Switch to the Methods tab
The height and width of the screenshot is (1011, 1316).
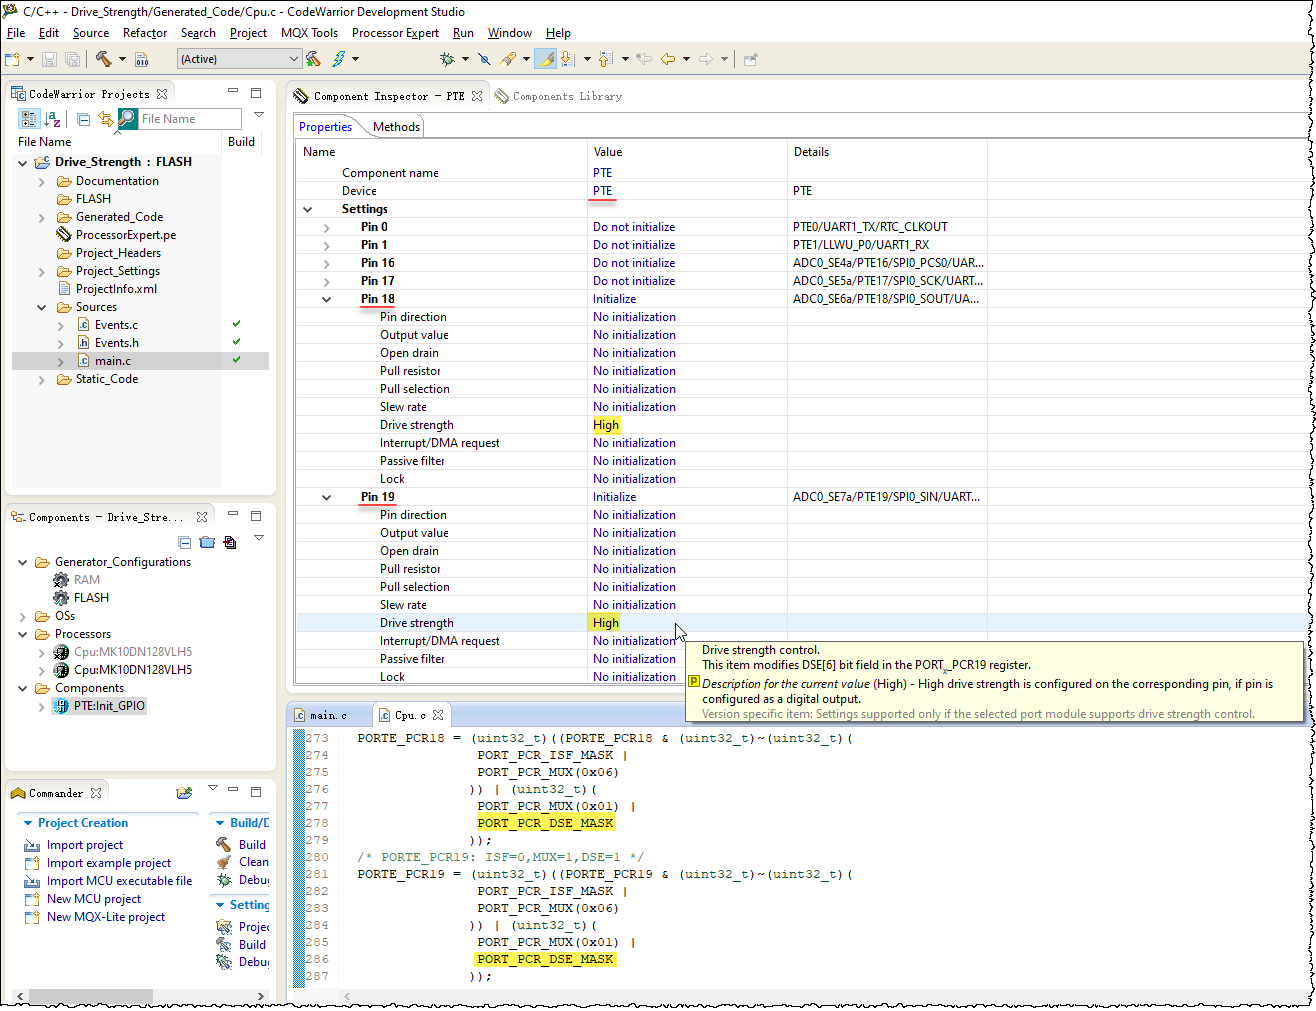point(396,127)
